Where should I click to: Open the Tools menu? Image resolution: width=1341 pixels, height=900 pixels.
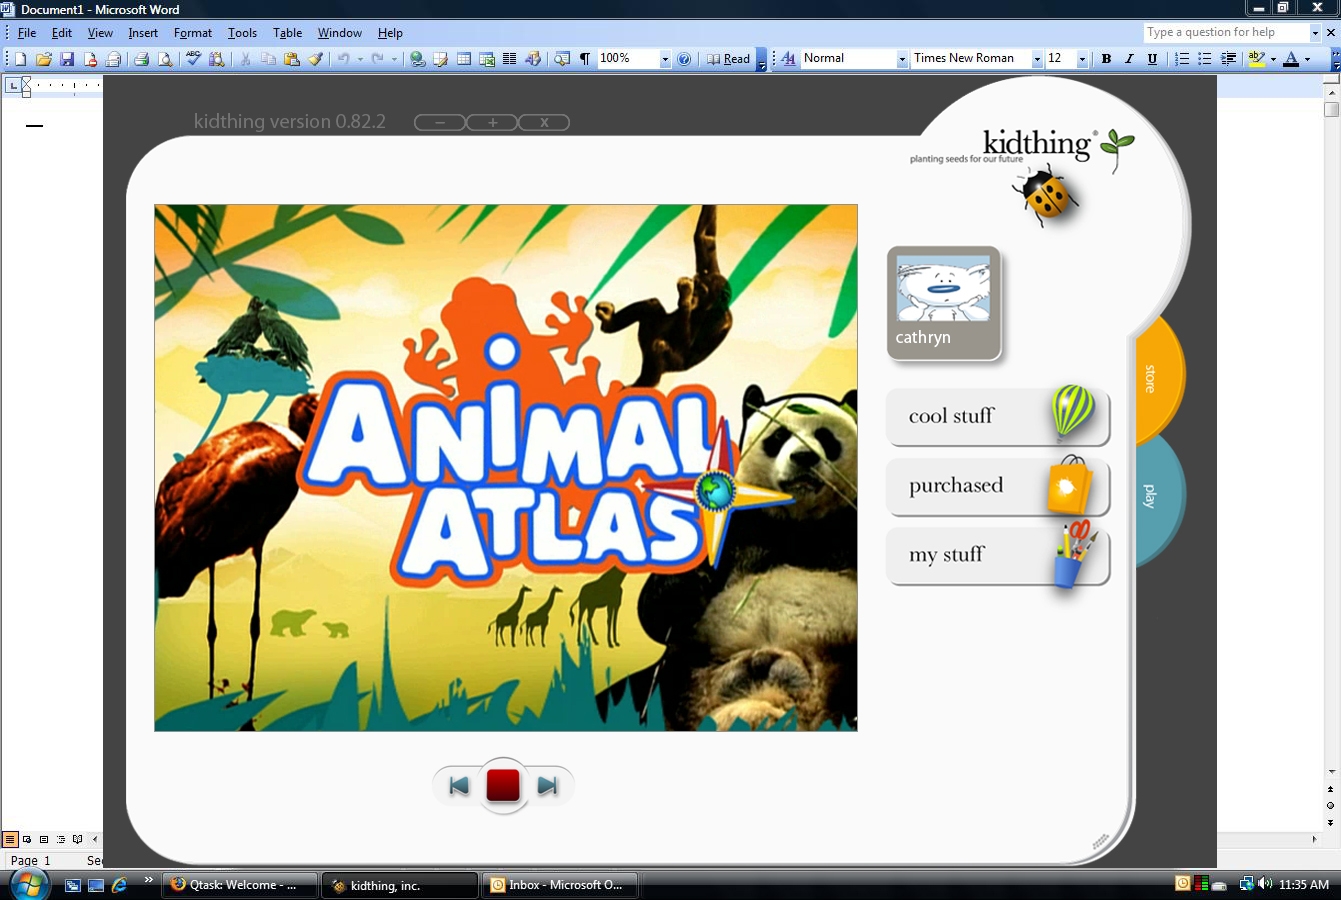pyautogui.click(x=242, y=33)
